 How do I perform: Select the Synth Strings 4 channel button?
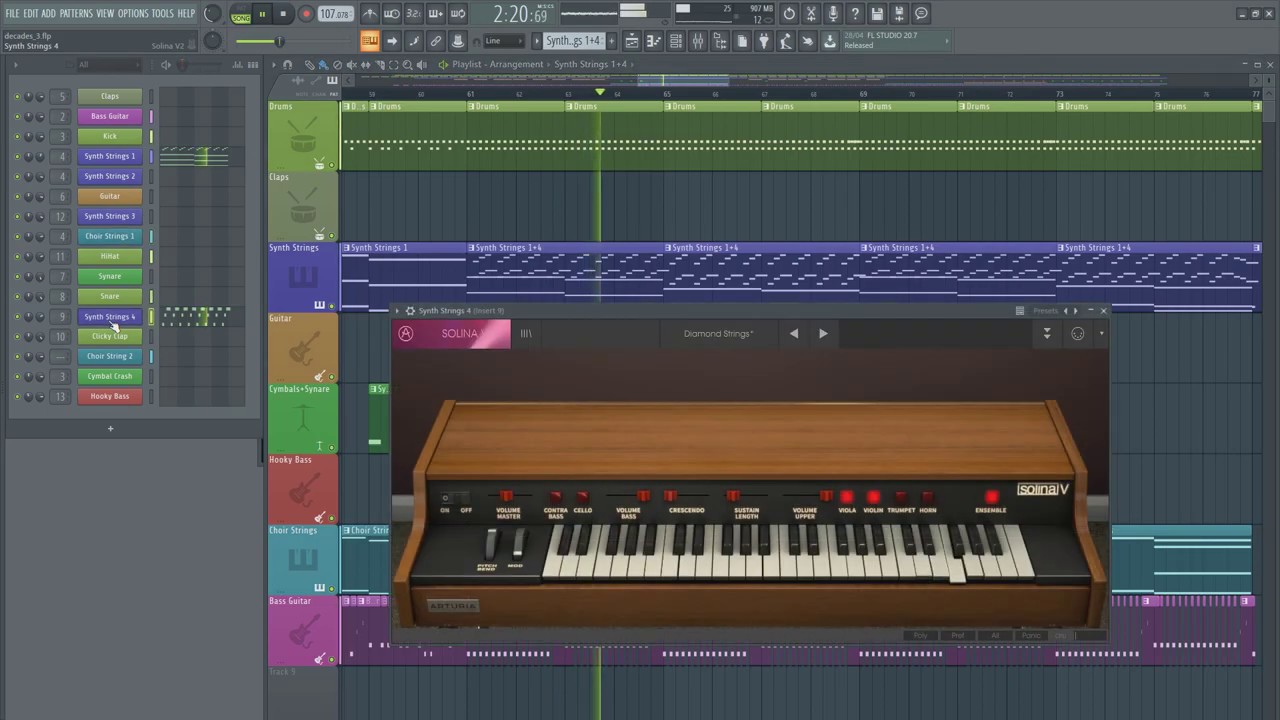click(x=110, y=316)
